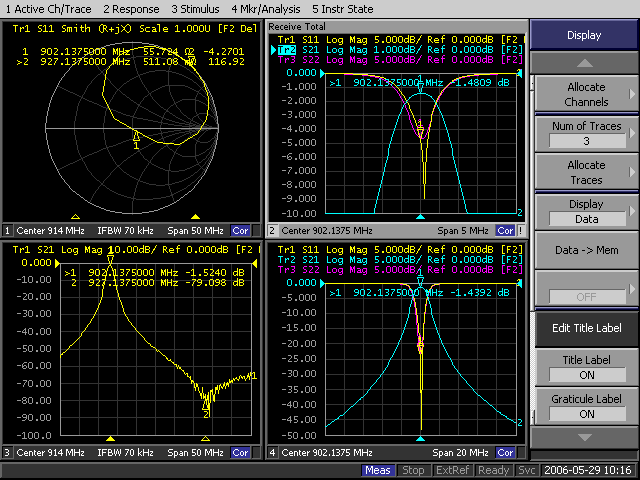640x480 pixels.
Task: Select channel 3 number box
Action: point(7,453)
